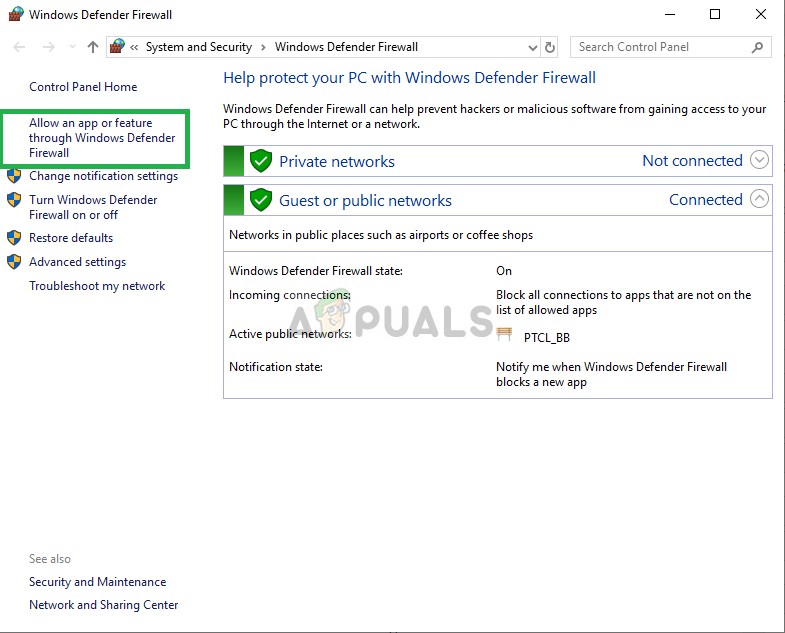The image size is (785, 633).
Task: Click Windows Defender Firewall breadcrumb
Action: point(346,47)
